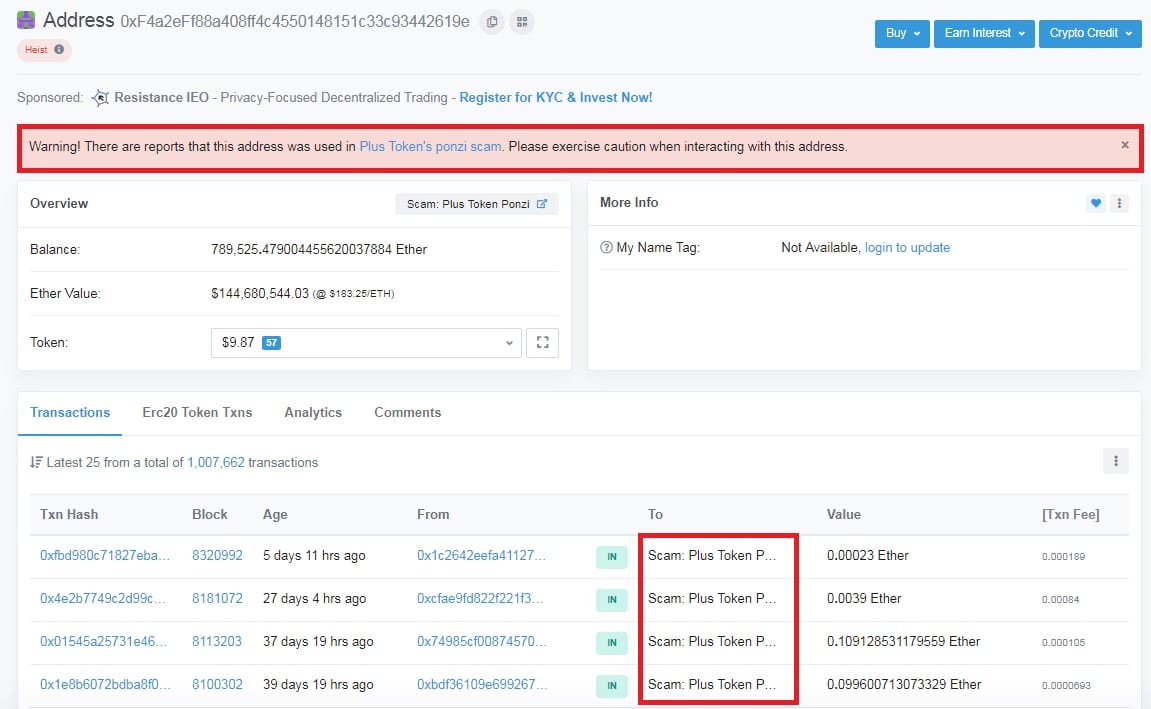
Task: Dismiss the Plus Token warning banner
Action: (1125, 145)
